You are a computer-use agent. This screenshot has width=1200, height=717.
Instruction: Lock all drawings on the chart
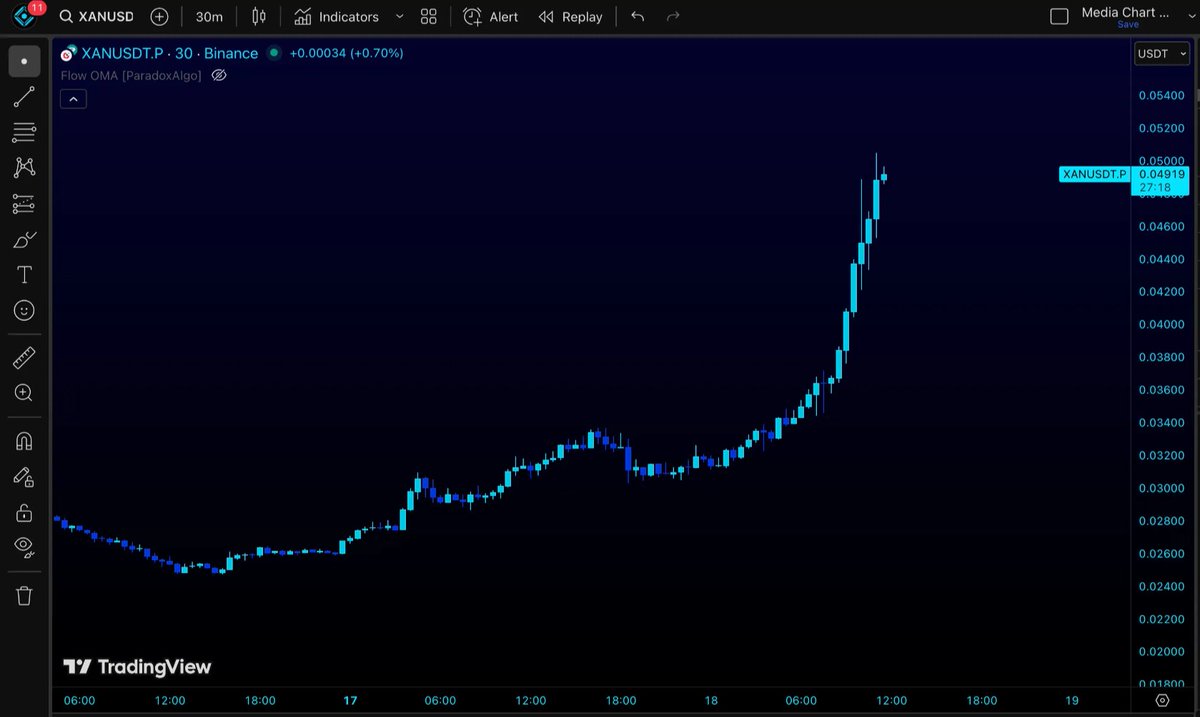pos(24,512)
